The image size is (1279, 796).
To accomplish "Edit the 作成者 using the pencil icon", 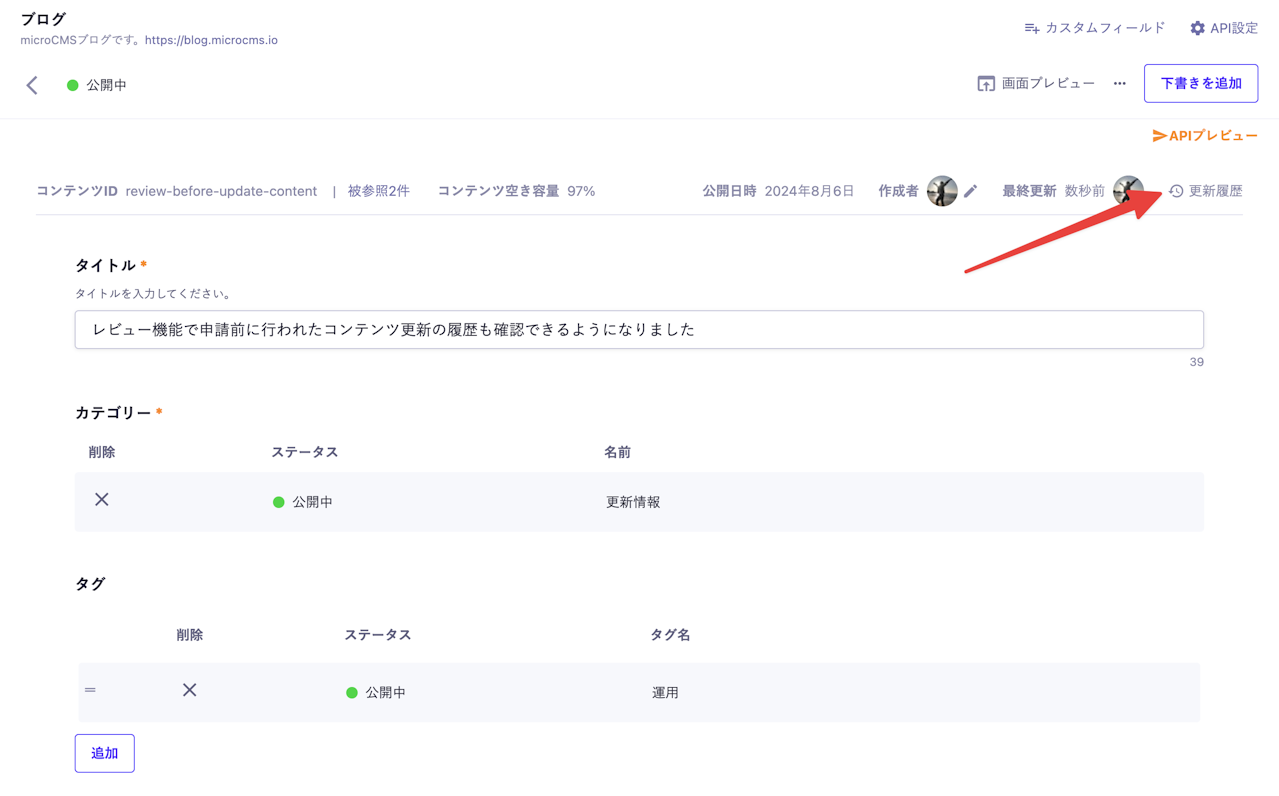I will (x=972, y=190).
